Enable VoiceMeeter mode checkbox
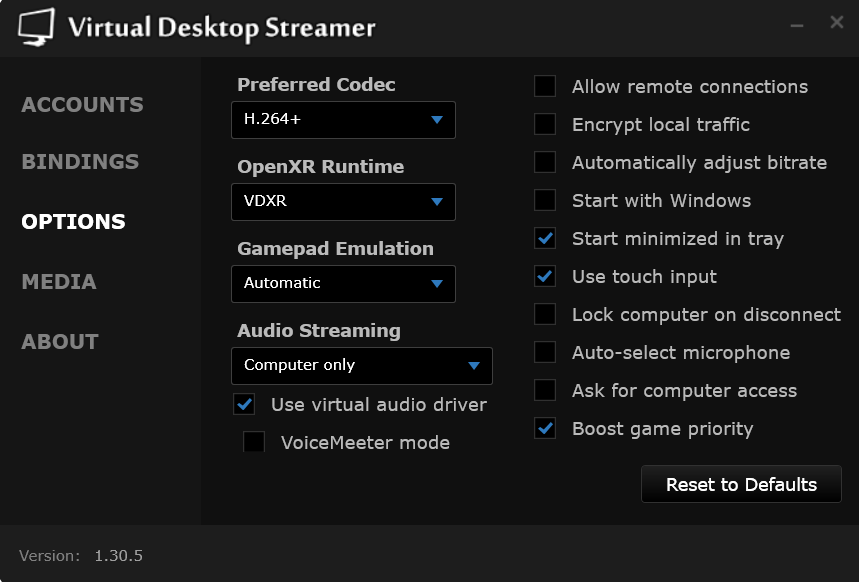859x582 pixels. [x=254, y=443]
